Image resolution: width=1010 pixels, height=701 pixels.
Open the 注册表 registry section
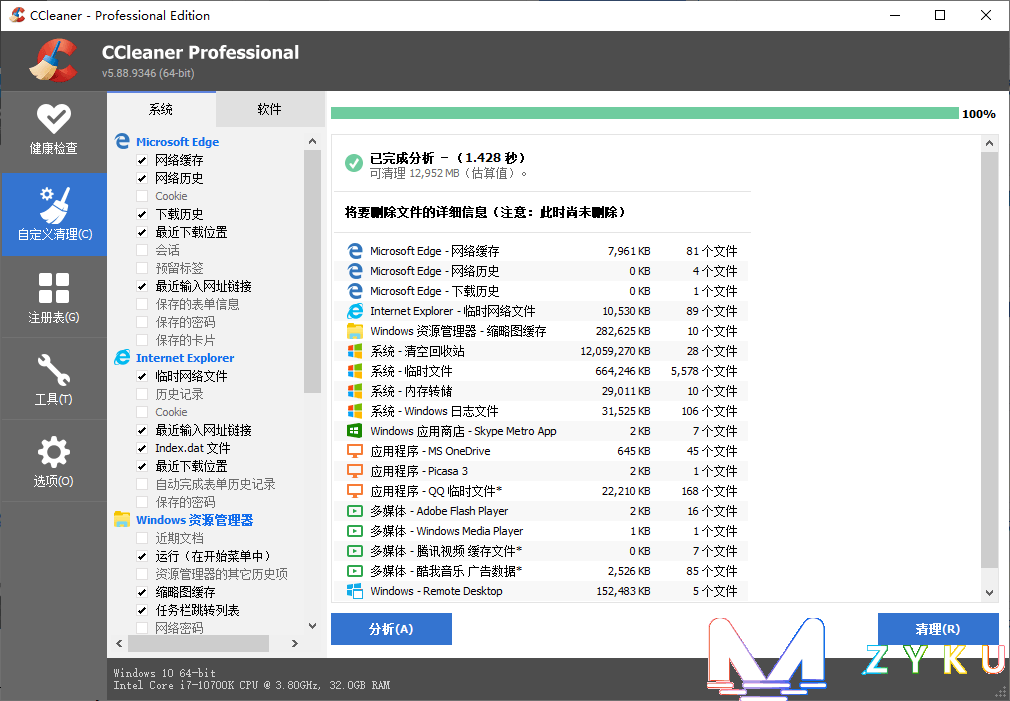(53, 297)
